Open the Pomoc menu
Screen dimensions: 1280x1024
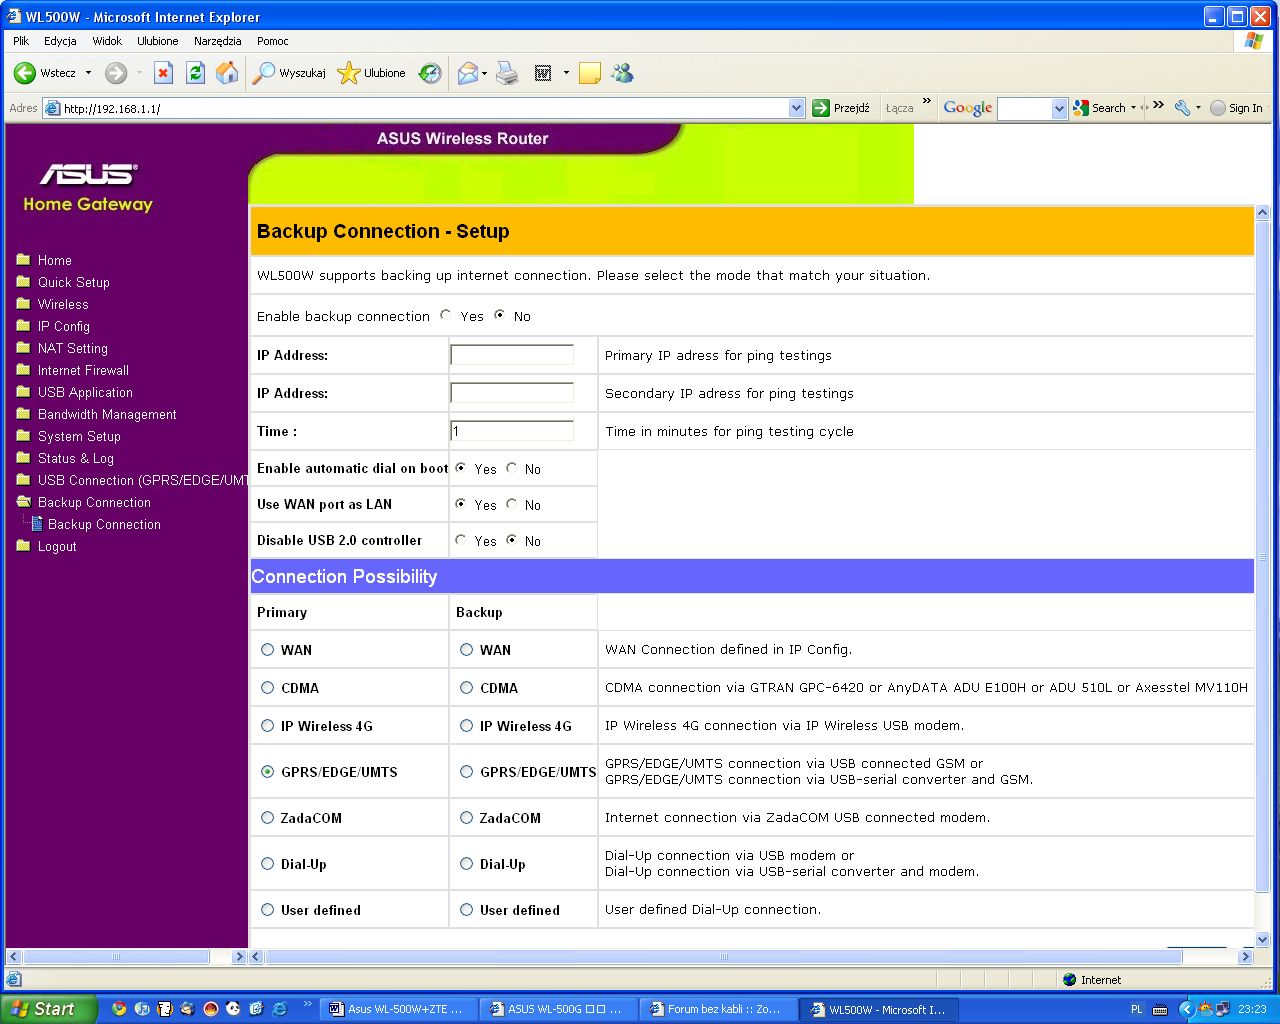point(273,41)
